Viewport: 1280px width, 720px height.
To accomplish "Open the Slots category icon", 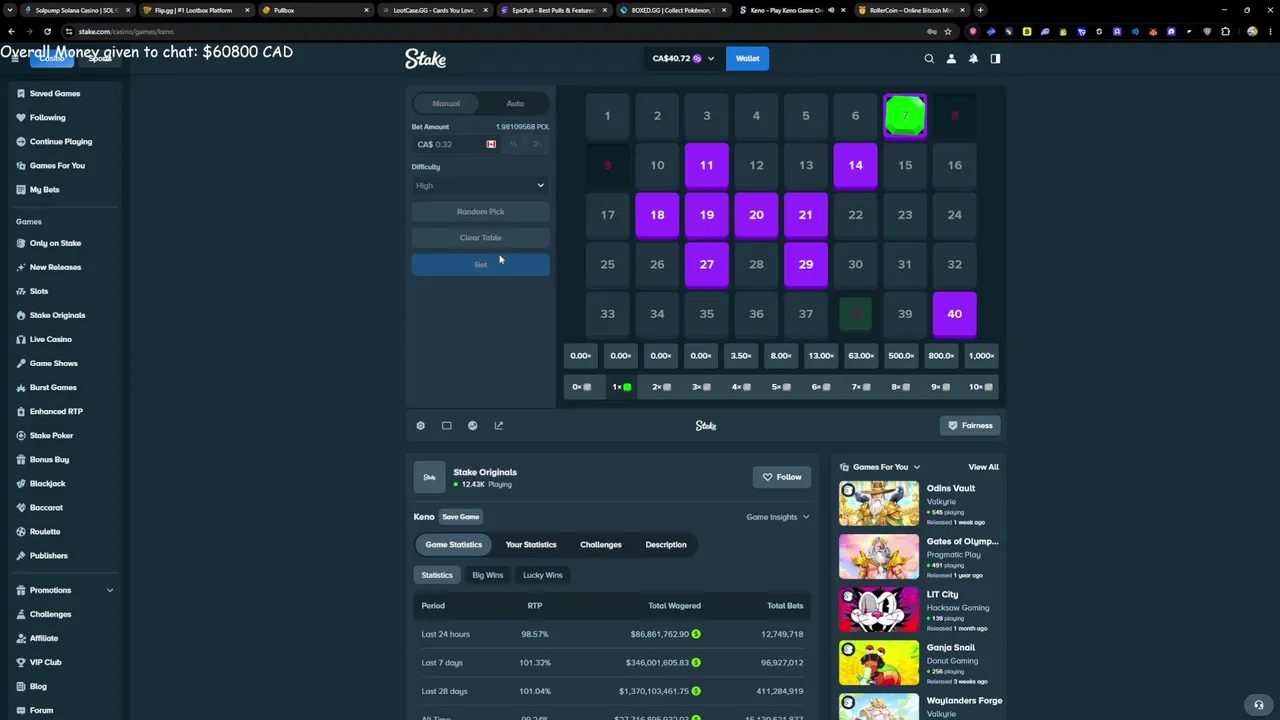I will tap(20, 291).
